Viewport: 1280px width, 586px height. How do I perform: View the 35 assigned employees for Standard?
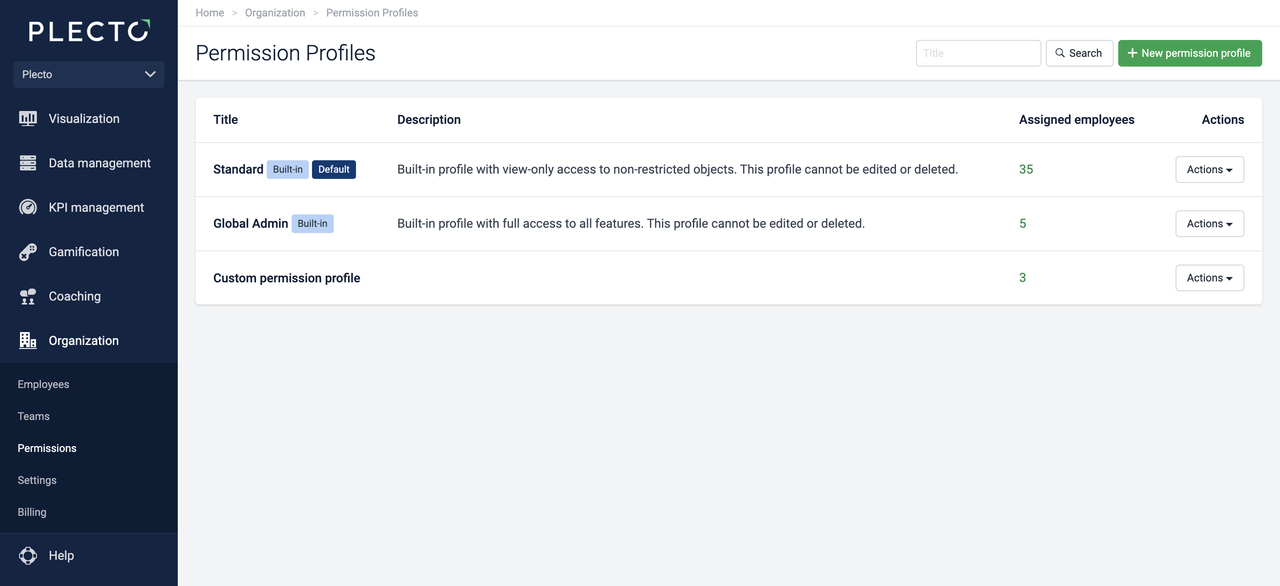1026,170
